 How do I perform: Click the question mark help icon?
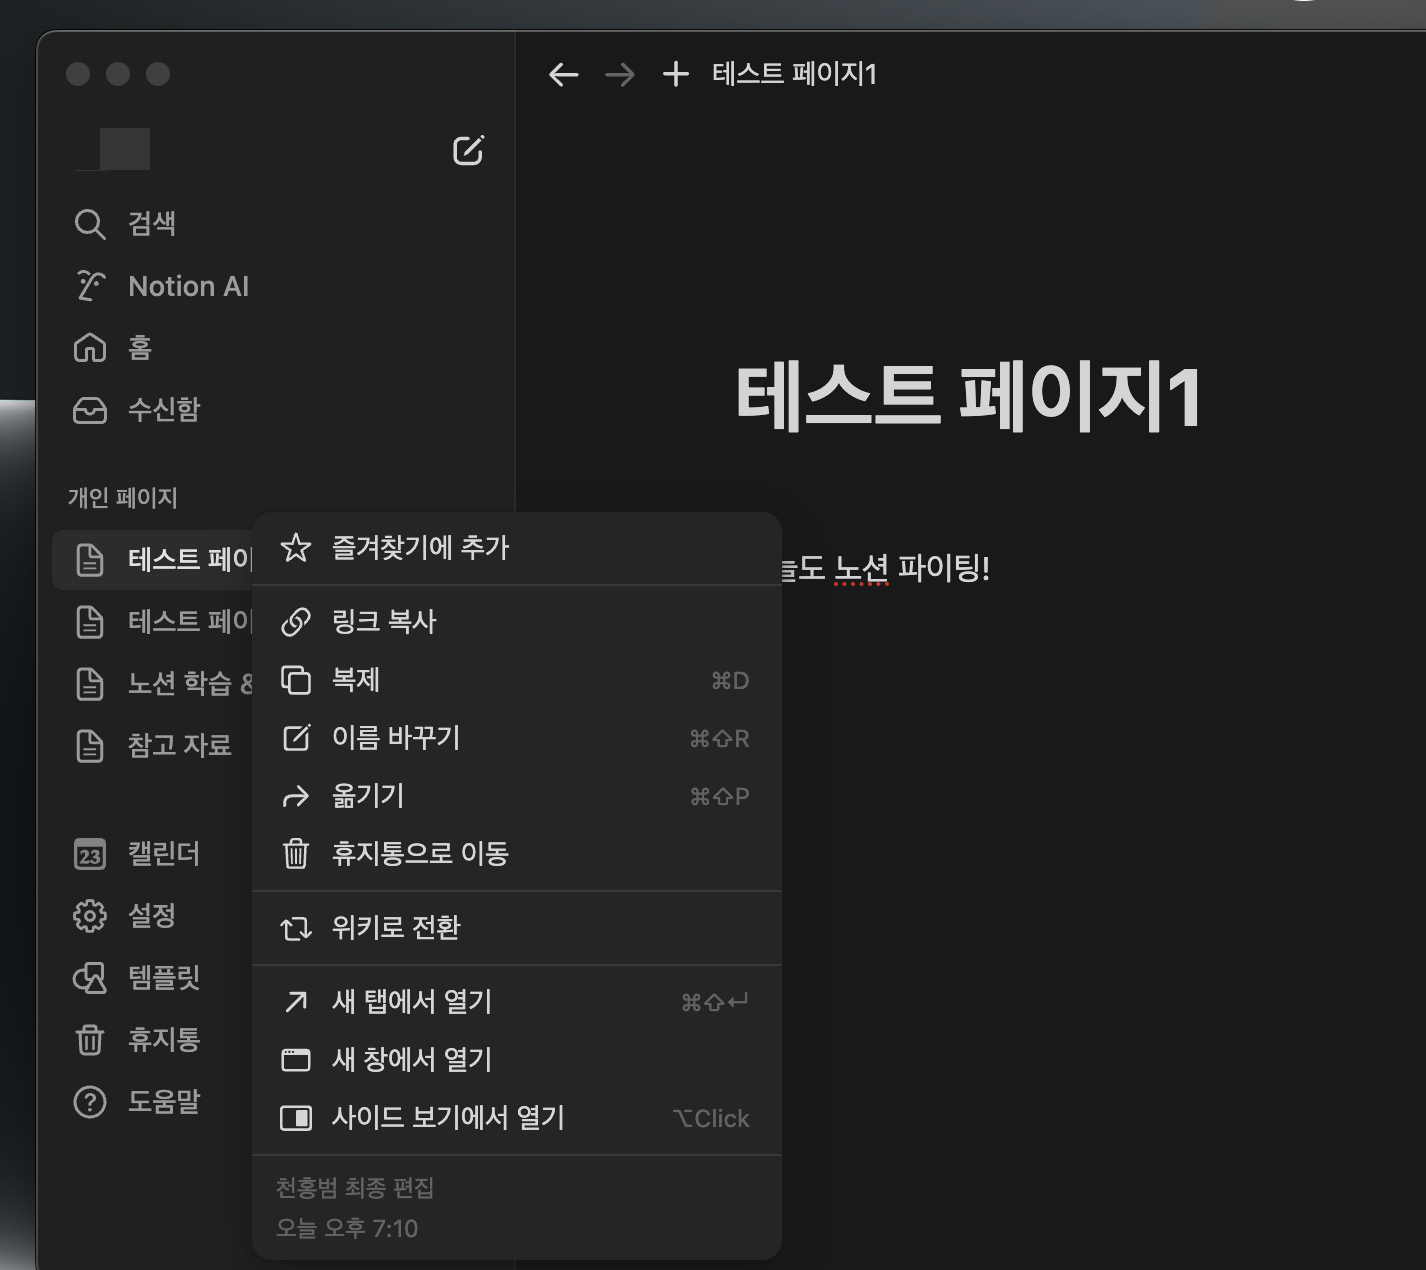pyautogui.click(x=90, y=1102)
